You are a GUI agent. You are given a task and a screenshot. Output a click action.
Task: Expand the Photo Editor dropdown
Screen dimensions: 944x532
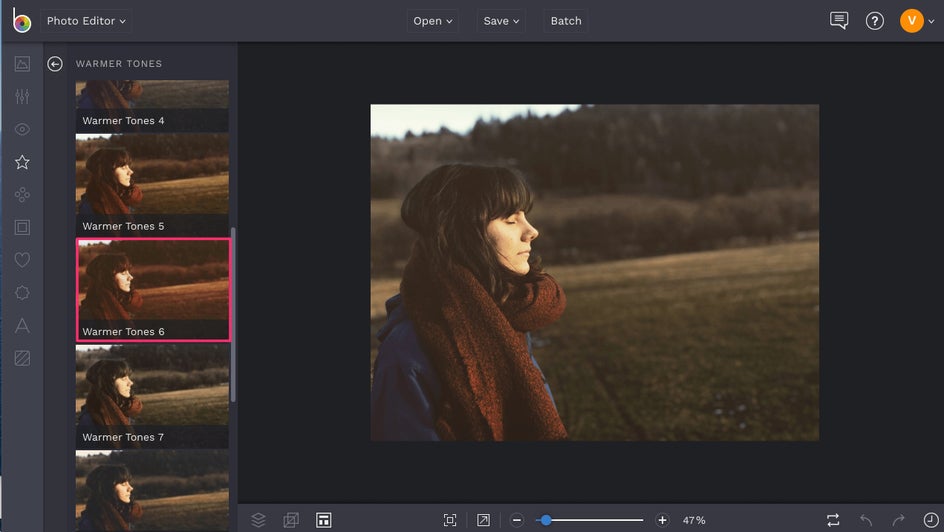click(86, 21)
